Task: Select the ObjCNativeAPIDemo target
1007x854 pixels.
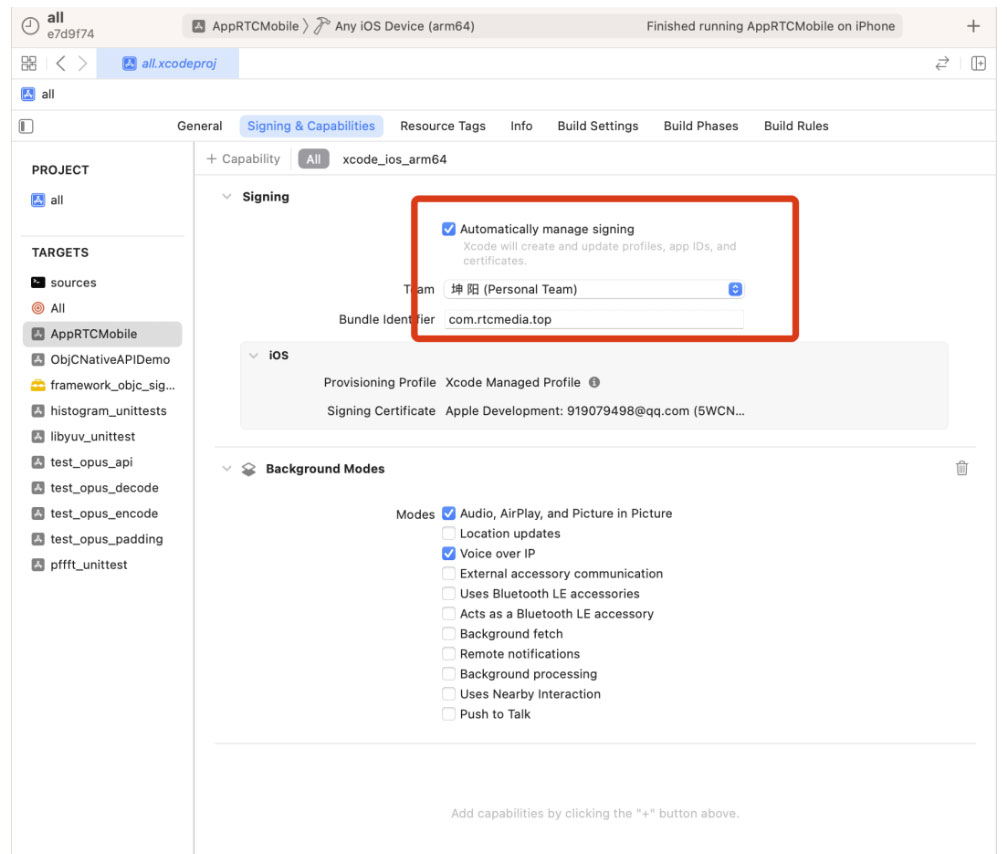Action: [110, 360]
